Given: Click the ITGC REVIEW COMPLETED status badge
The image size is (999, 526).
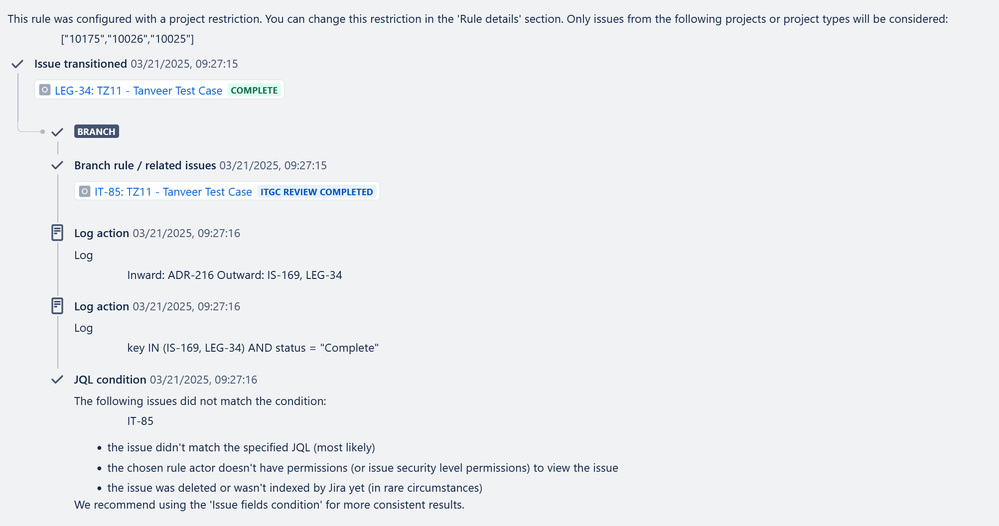Looking at the screenshot, I should coord(317,192).
